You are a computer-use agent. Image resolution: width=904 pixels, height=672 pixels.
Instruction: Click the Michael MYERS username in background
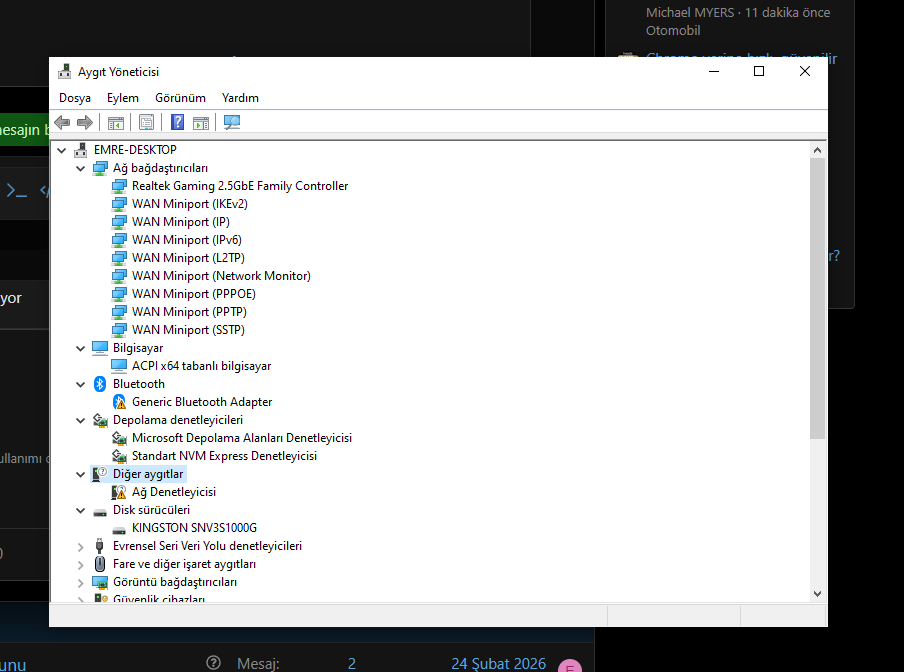pyautogui.click(x=690, y=12)
